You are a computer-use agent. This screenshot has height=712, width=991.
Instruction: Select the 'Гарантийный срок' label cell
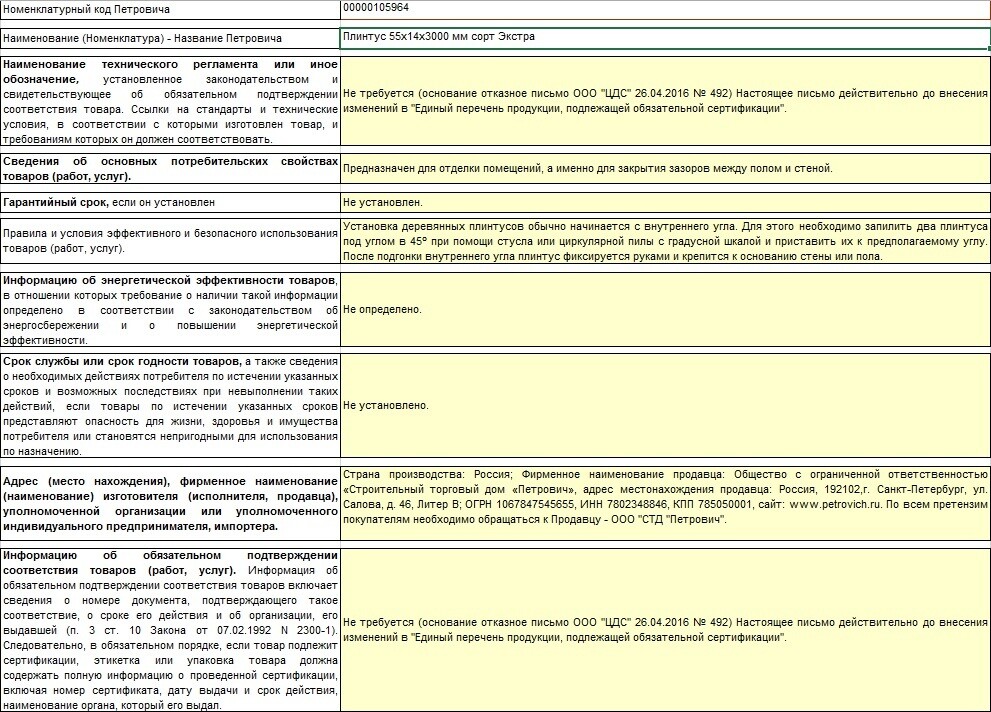point(170,202)
